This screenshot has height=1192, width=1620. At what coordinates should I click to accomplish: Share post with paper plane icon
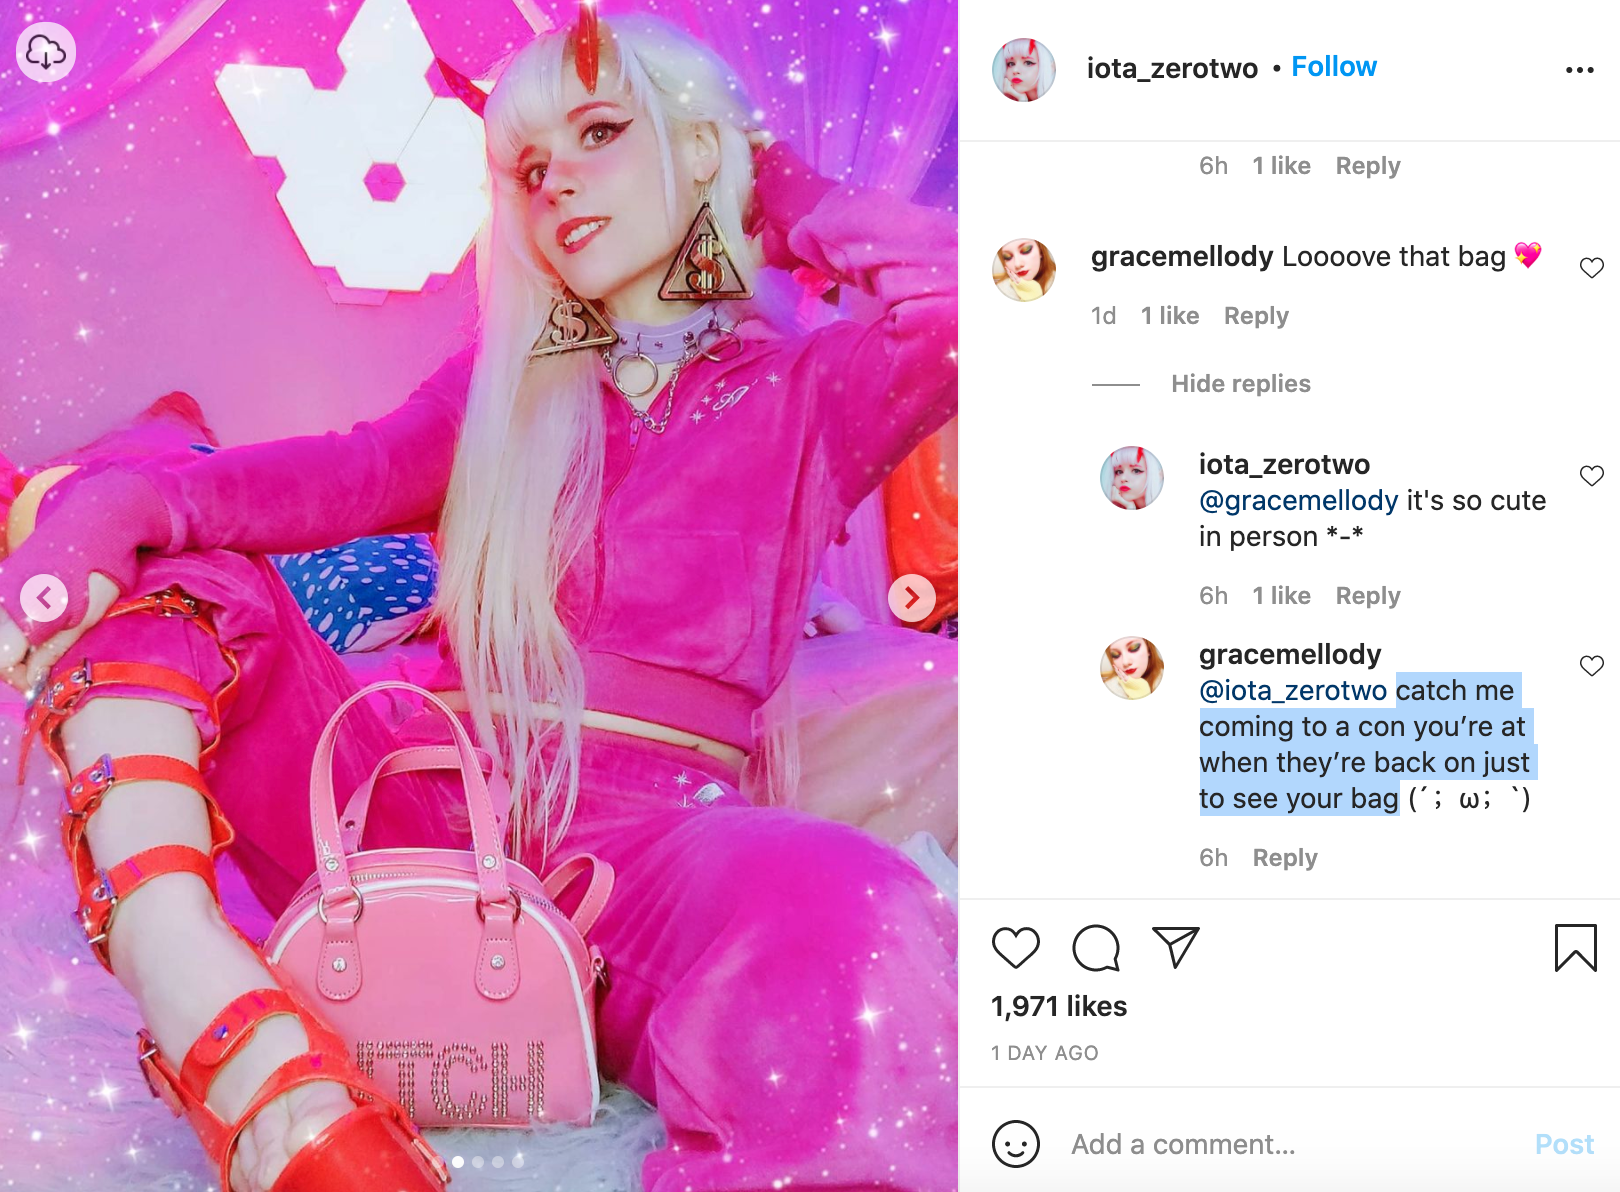[x=1176, y=947]
